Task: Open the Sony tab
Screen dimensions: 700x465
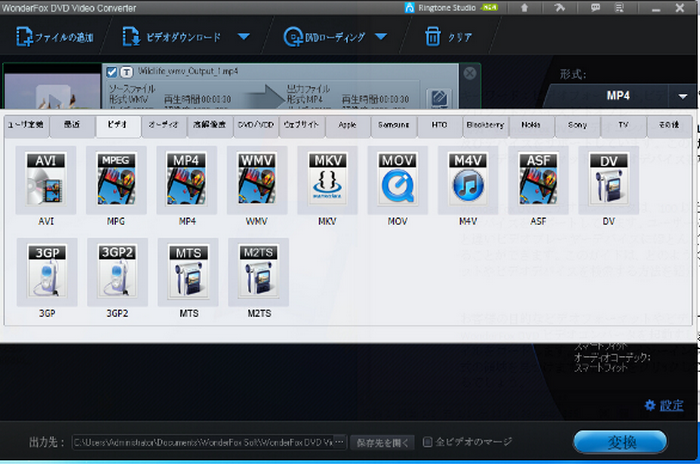Action: 578,125
